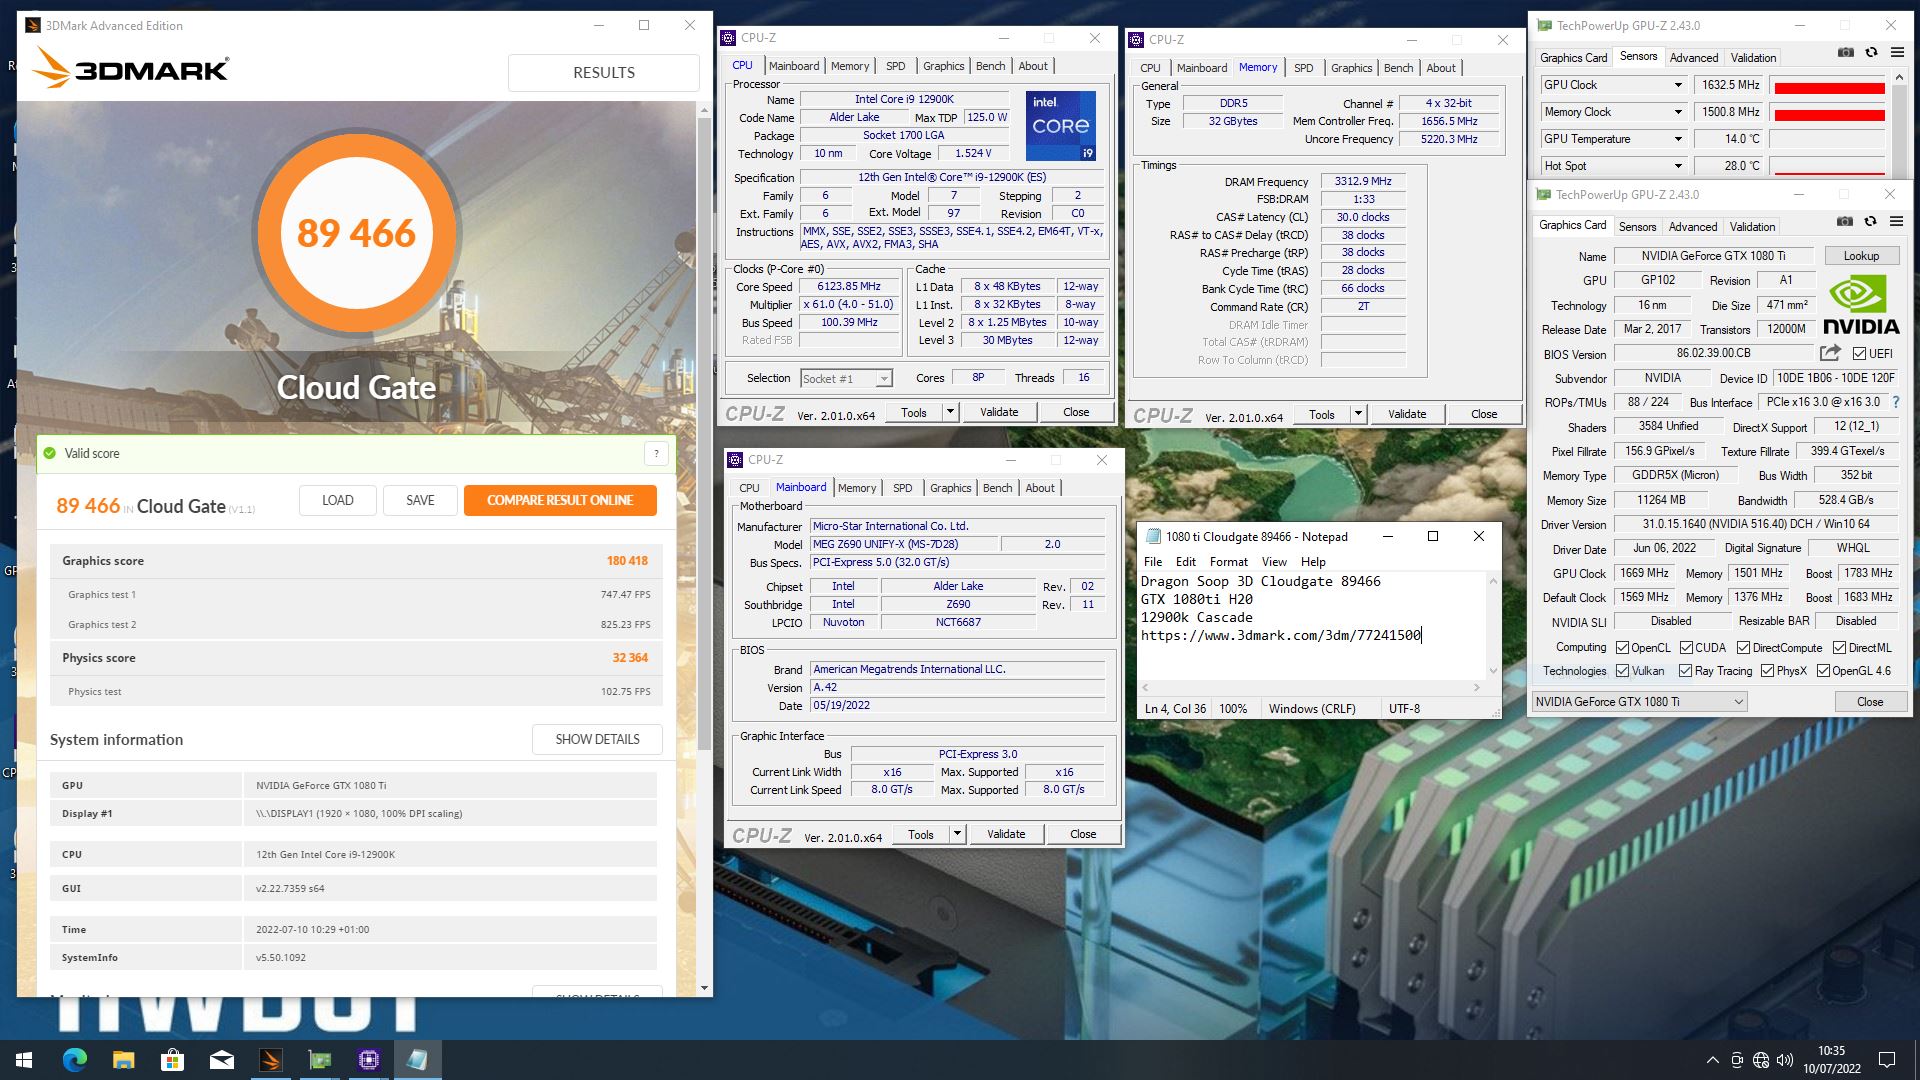Click the network globe icon in system tray
Screen dimensions: 1920x1080
(x=1761, y=1060)
